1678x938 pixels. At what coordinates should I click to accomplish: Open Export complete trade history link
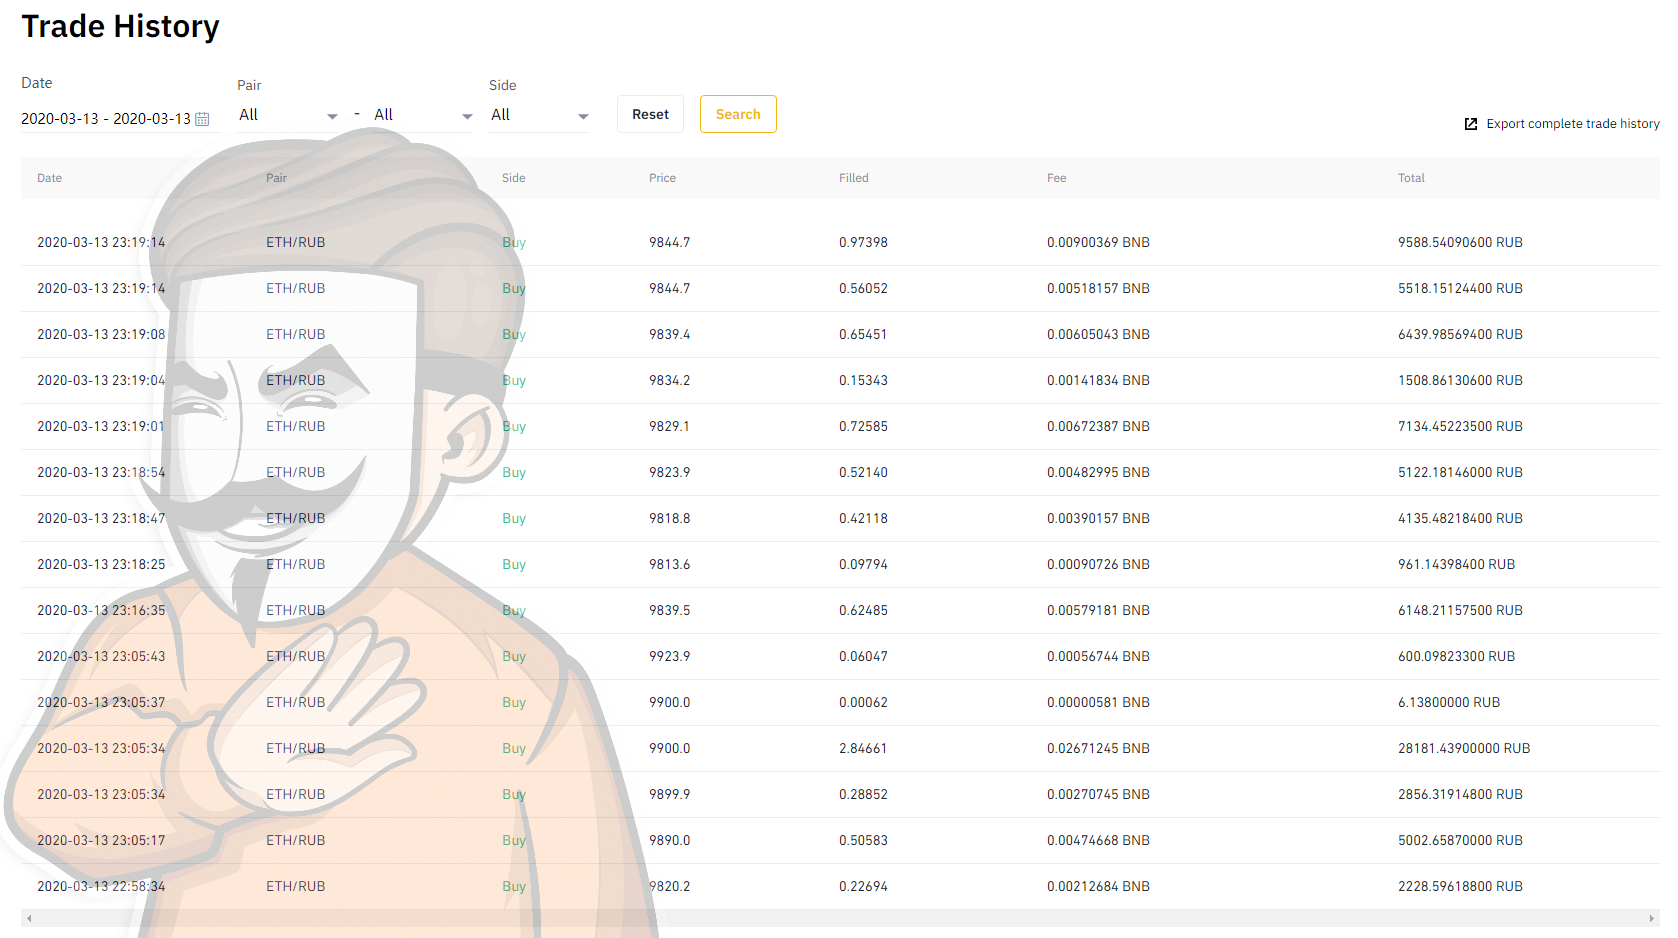click(1572, 124)
